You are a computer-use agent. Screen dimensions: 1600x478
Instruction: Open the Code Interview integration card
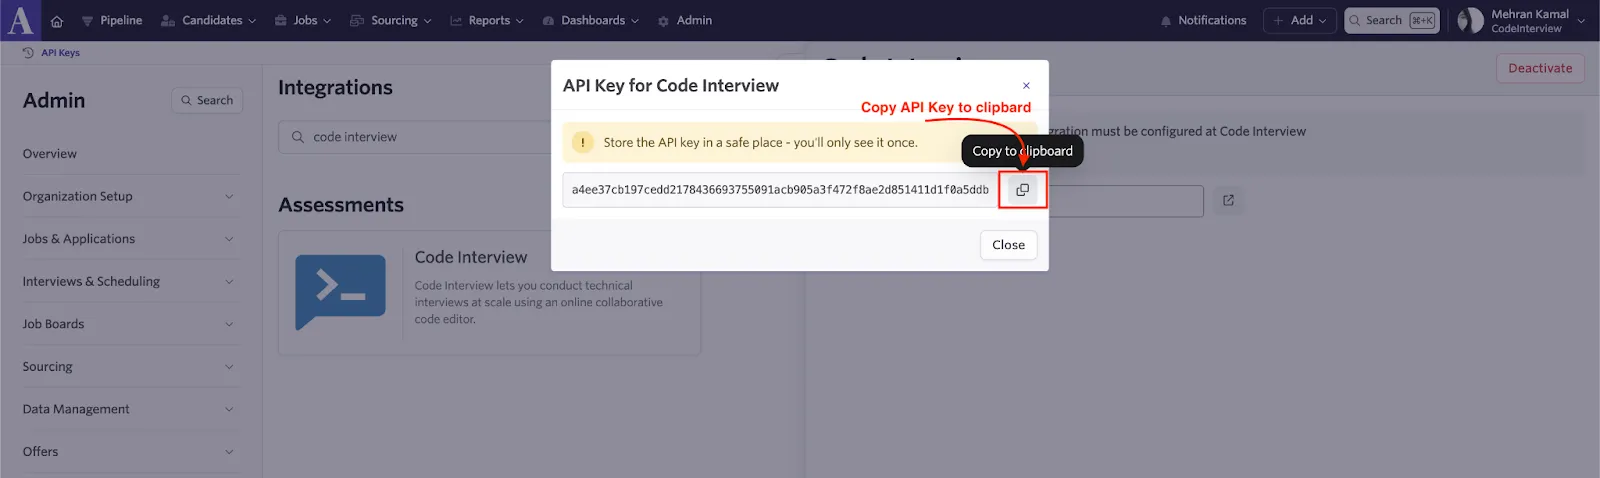tap(490, 293)
